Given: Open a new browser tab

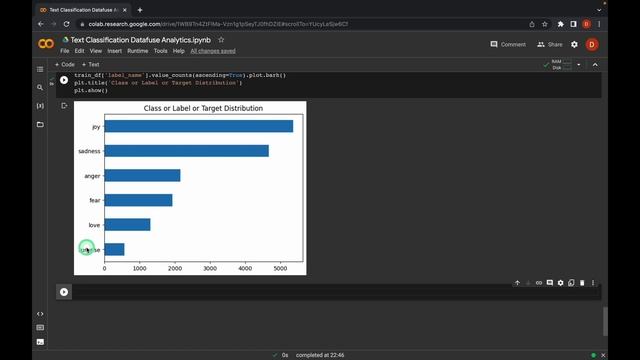Looking at the screenshot, I should 140,10.
